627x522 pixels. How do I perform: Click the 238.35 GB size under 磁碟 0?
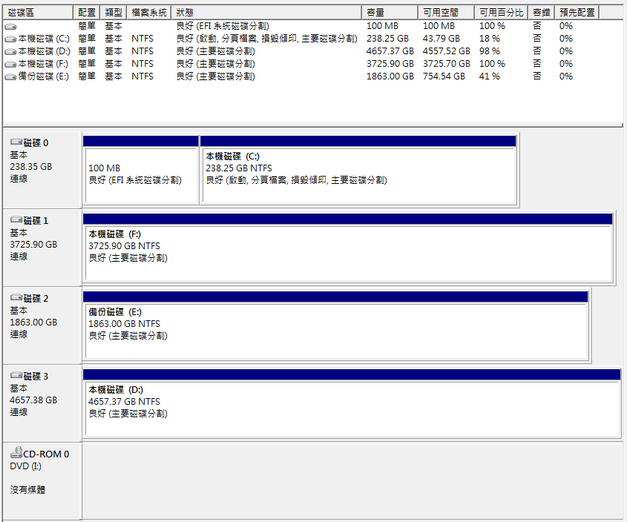(x=31, y=166)
